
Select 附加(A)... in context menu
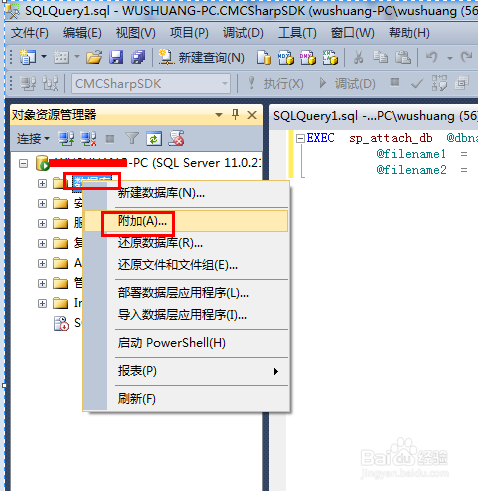185,221
